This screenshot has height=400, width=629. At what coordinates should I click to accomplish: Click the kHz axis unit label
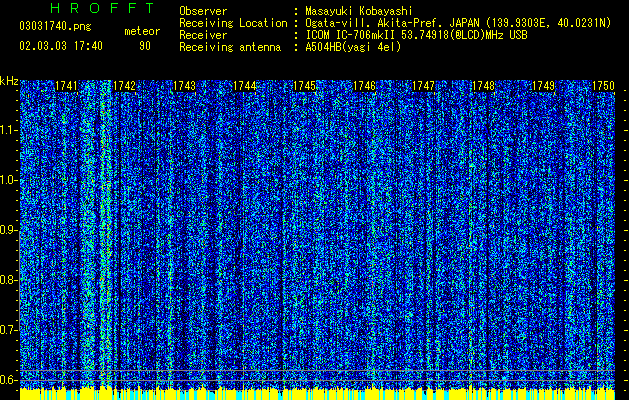[9, 81]
